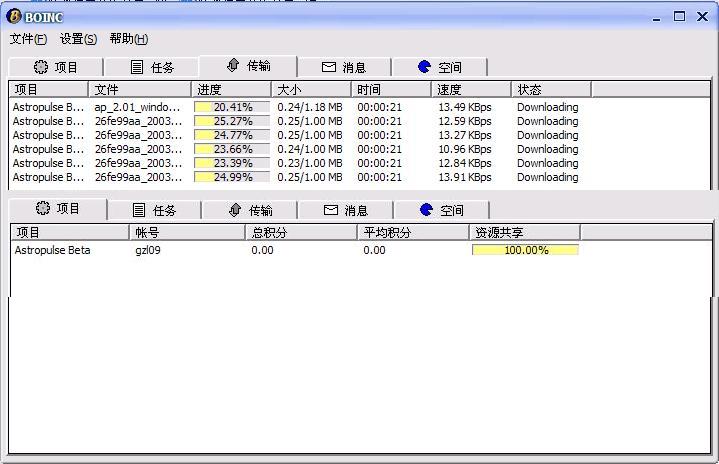Click the list icon on the lower 任务 tab
Screen dimensions: 719x464
click(139, 210)
